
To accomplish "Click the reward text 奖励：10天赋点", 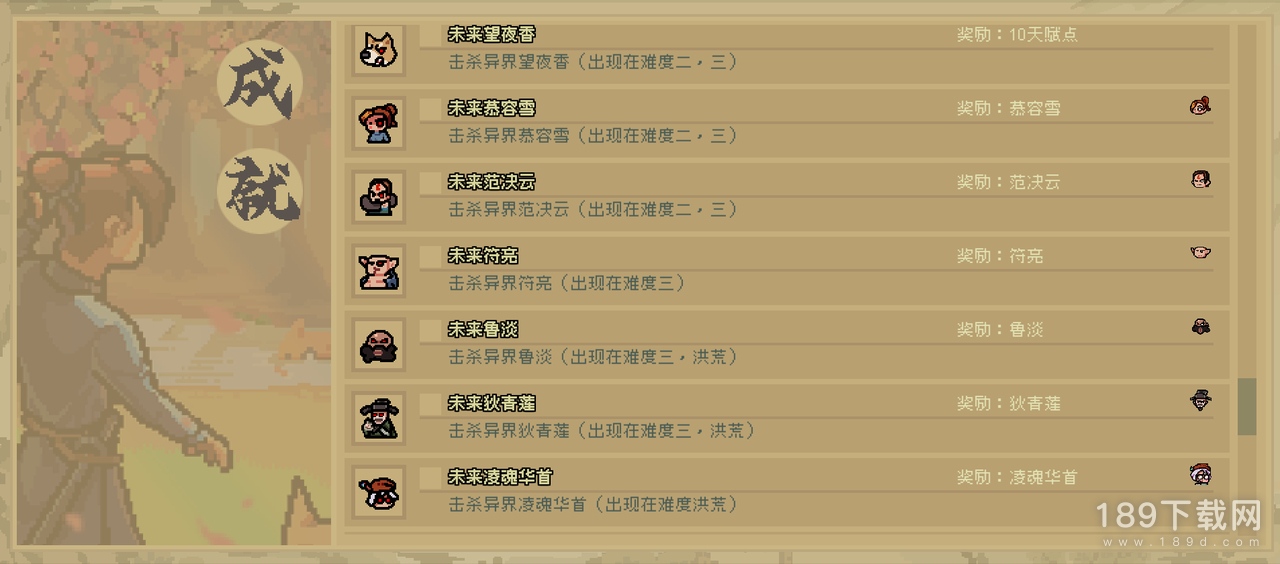I will click(x=1017, y=34).
